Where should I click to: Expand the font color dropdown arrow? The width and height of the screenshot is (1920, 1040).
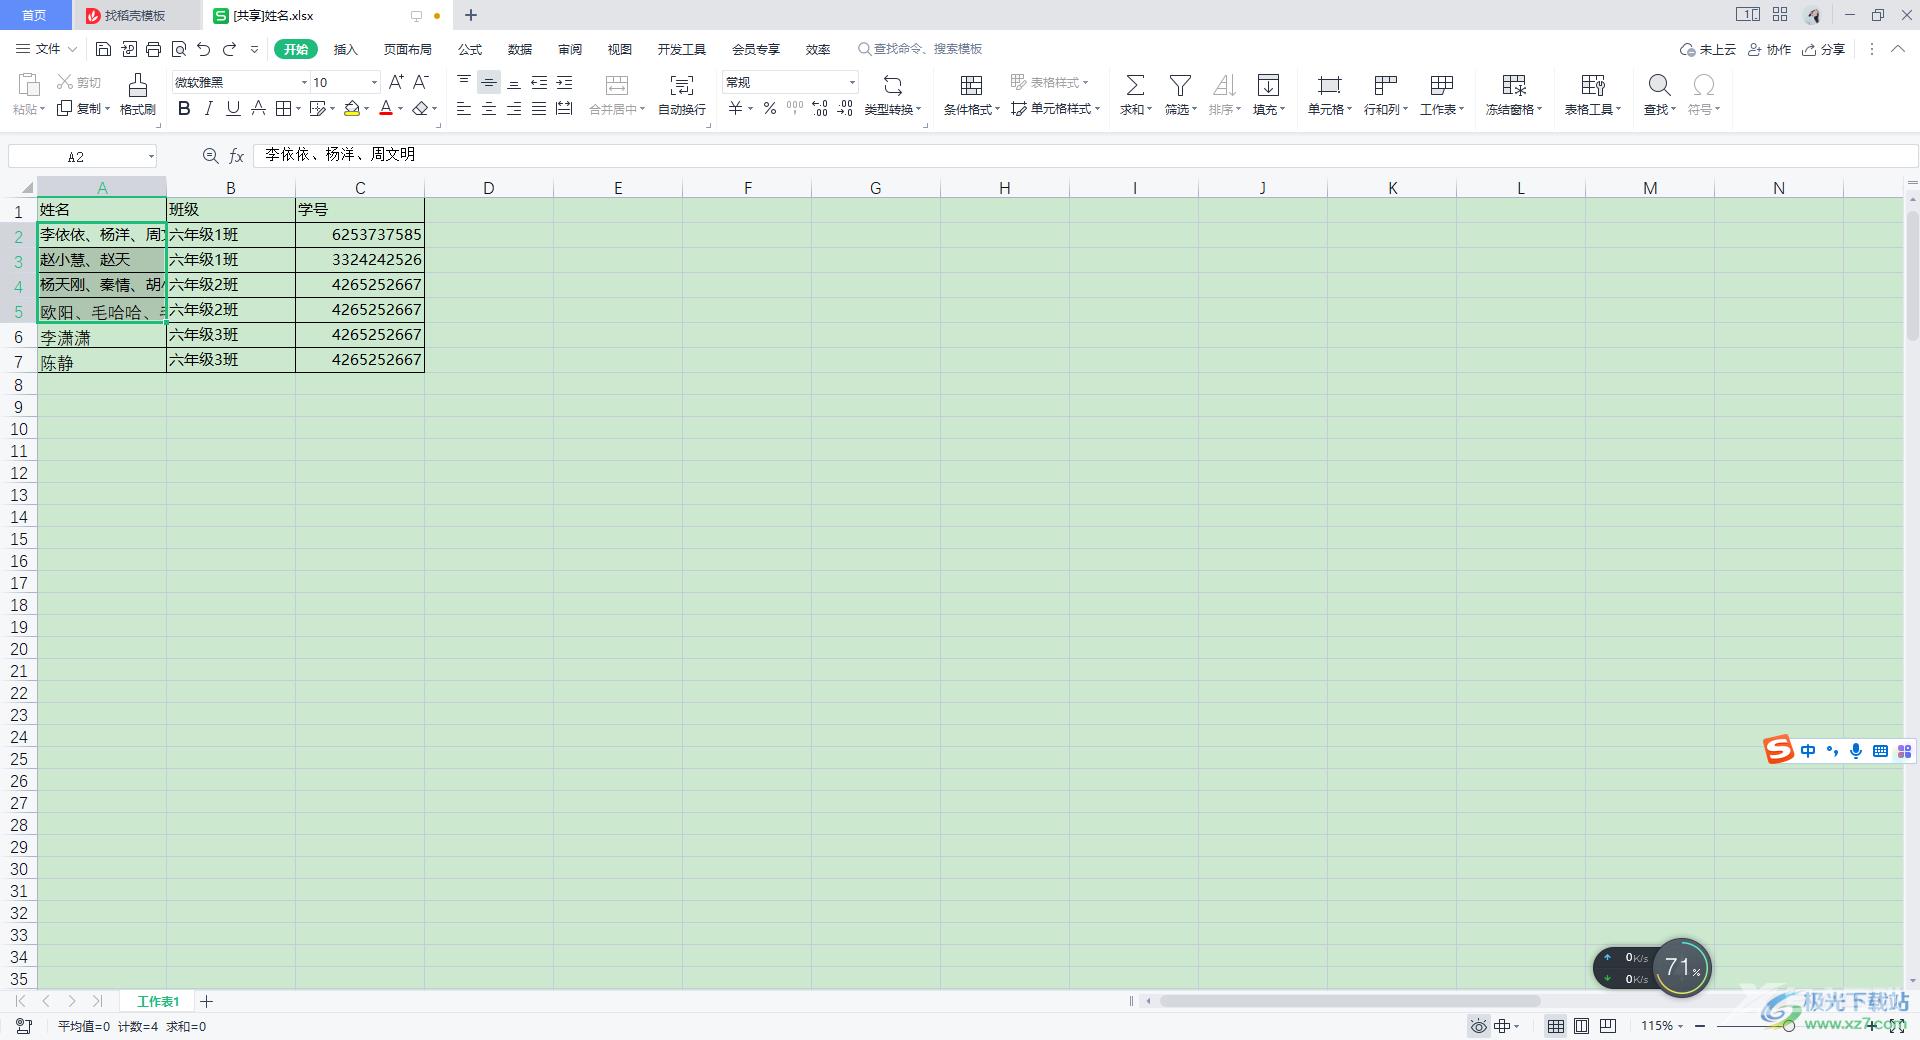400,109
